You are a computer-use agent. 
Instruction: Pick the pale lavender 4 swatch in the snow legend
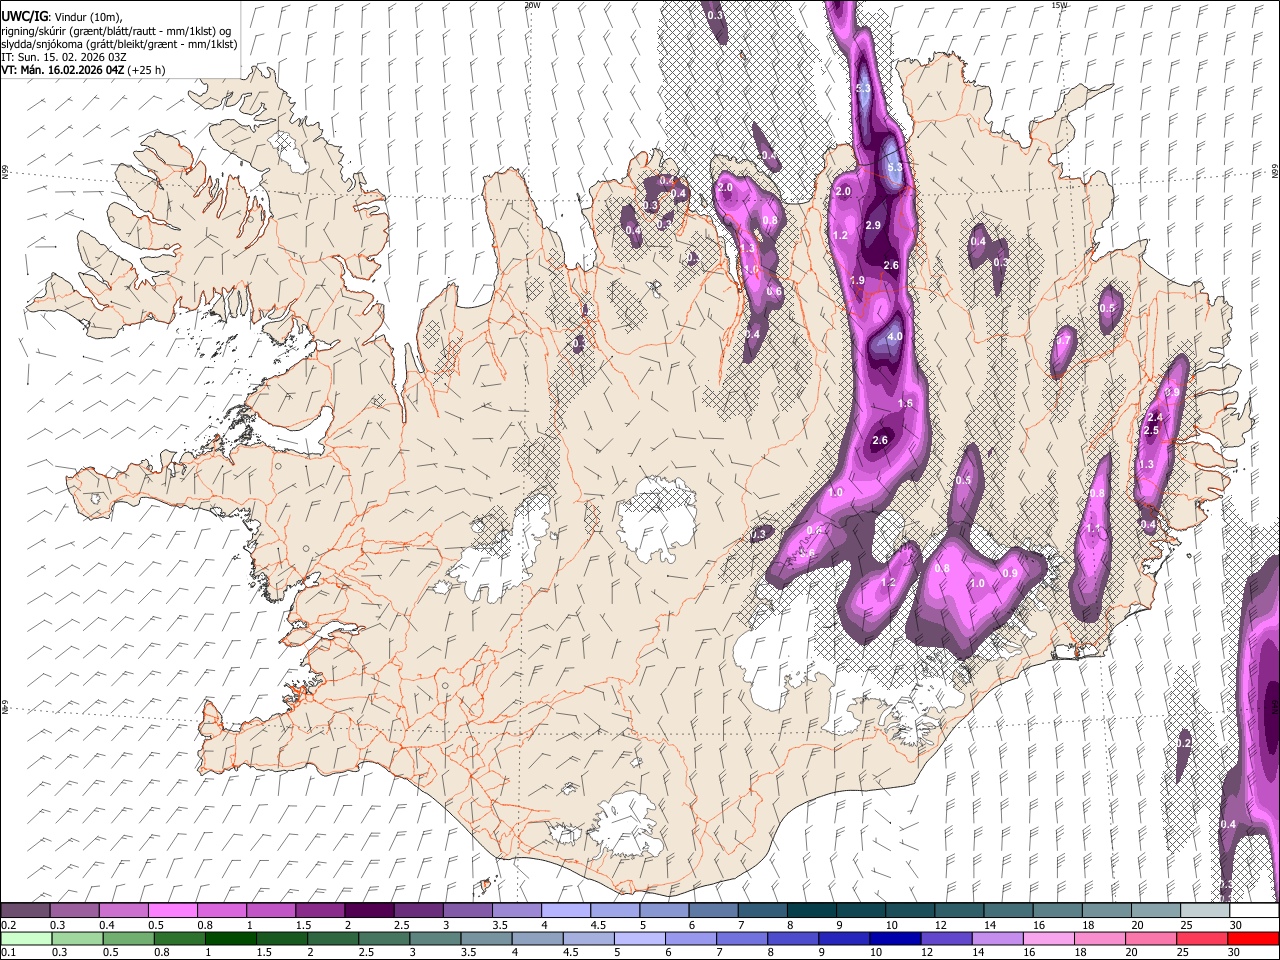pos(566,910)
